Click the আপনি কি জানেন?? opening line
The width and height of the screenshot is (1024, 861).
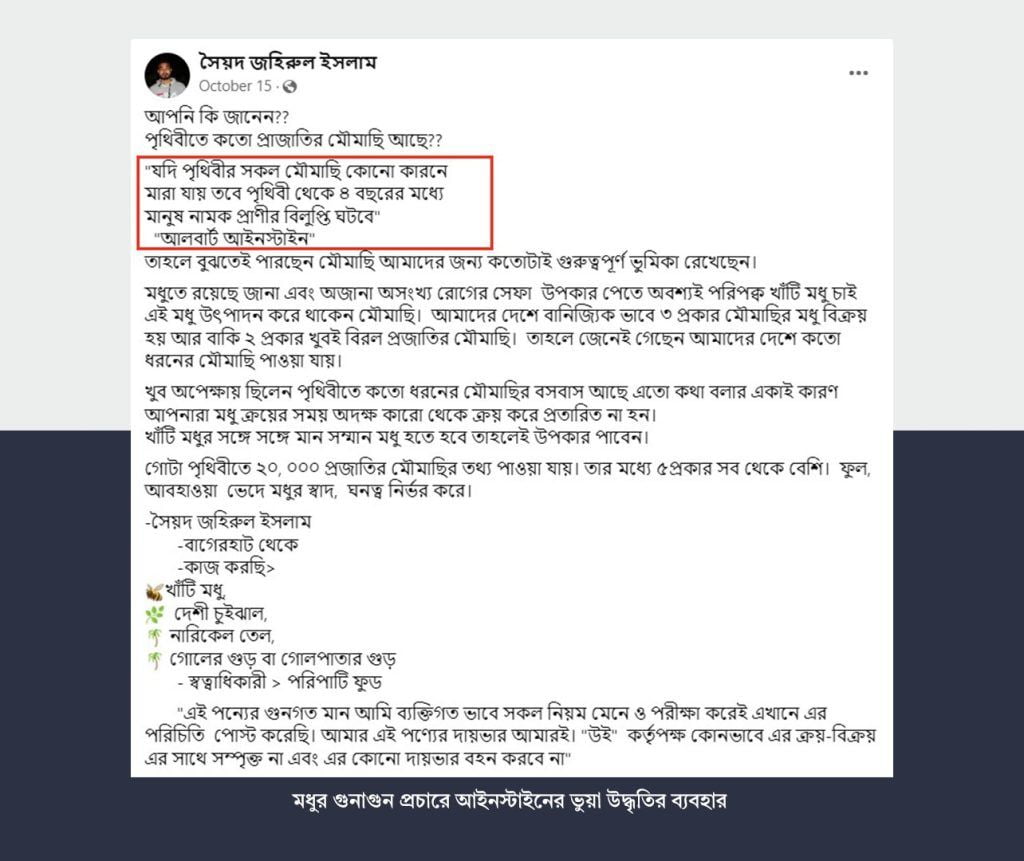(x=217, y=117)
